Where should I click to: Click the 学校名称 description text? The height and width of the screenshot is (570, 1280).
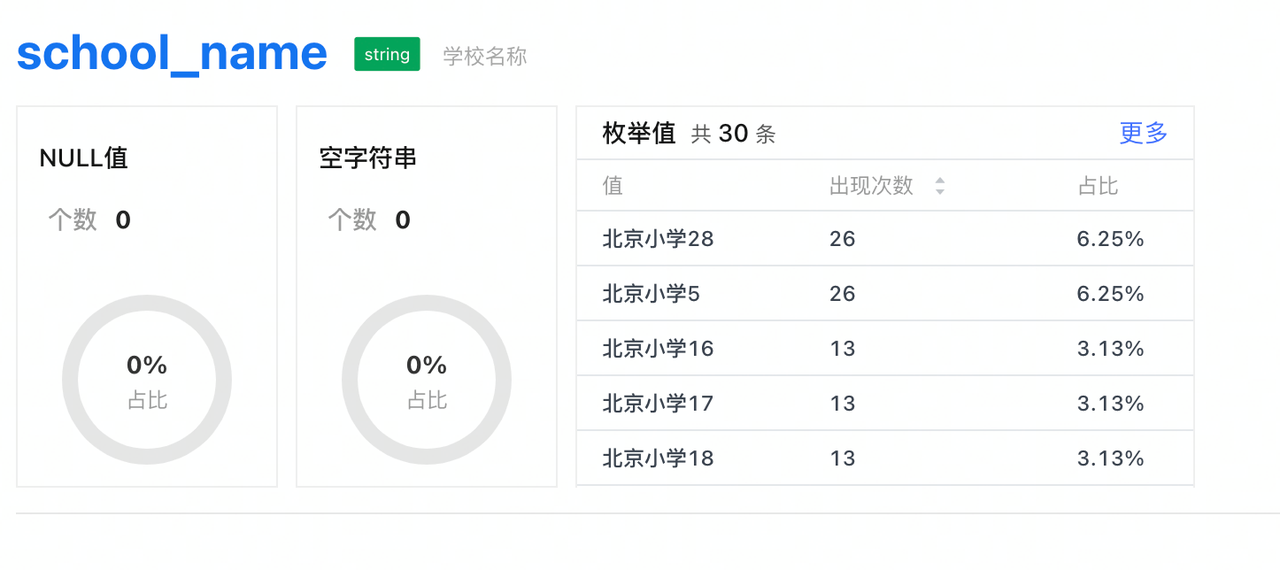(x=485, y=56)
